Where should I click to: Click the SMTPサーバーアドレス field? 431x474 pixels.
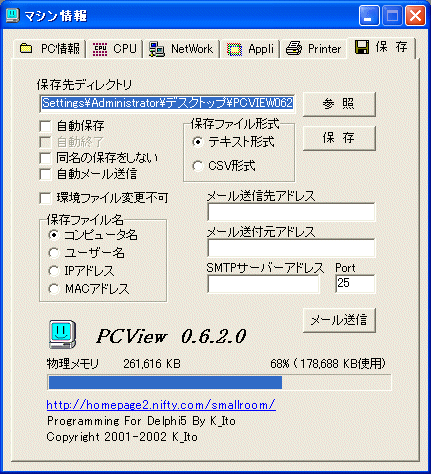point(263,284)
